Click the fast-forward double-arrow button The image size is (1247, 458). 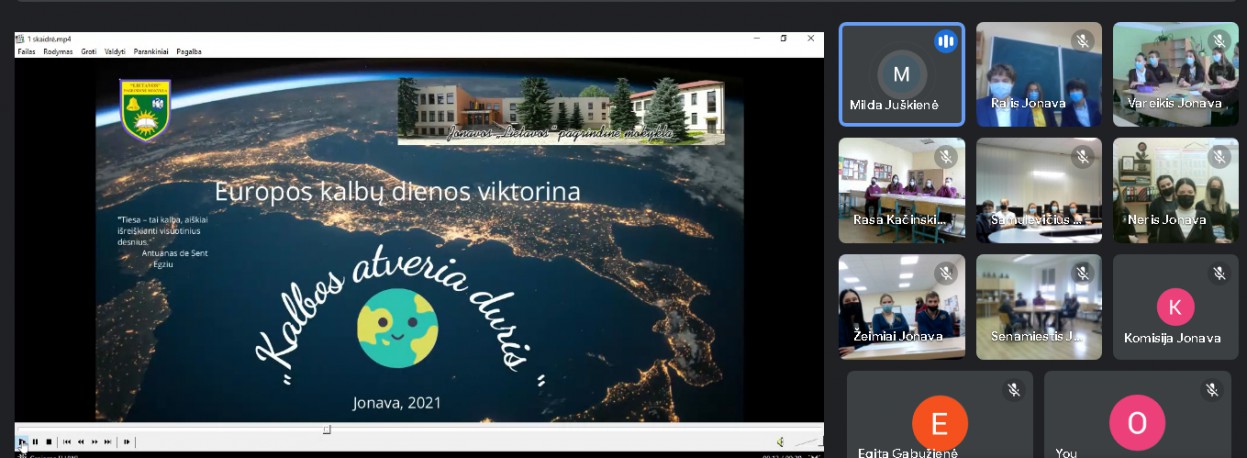pyautogui.click(x=95, y=441)
